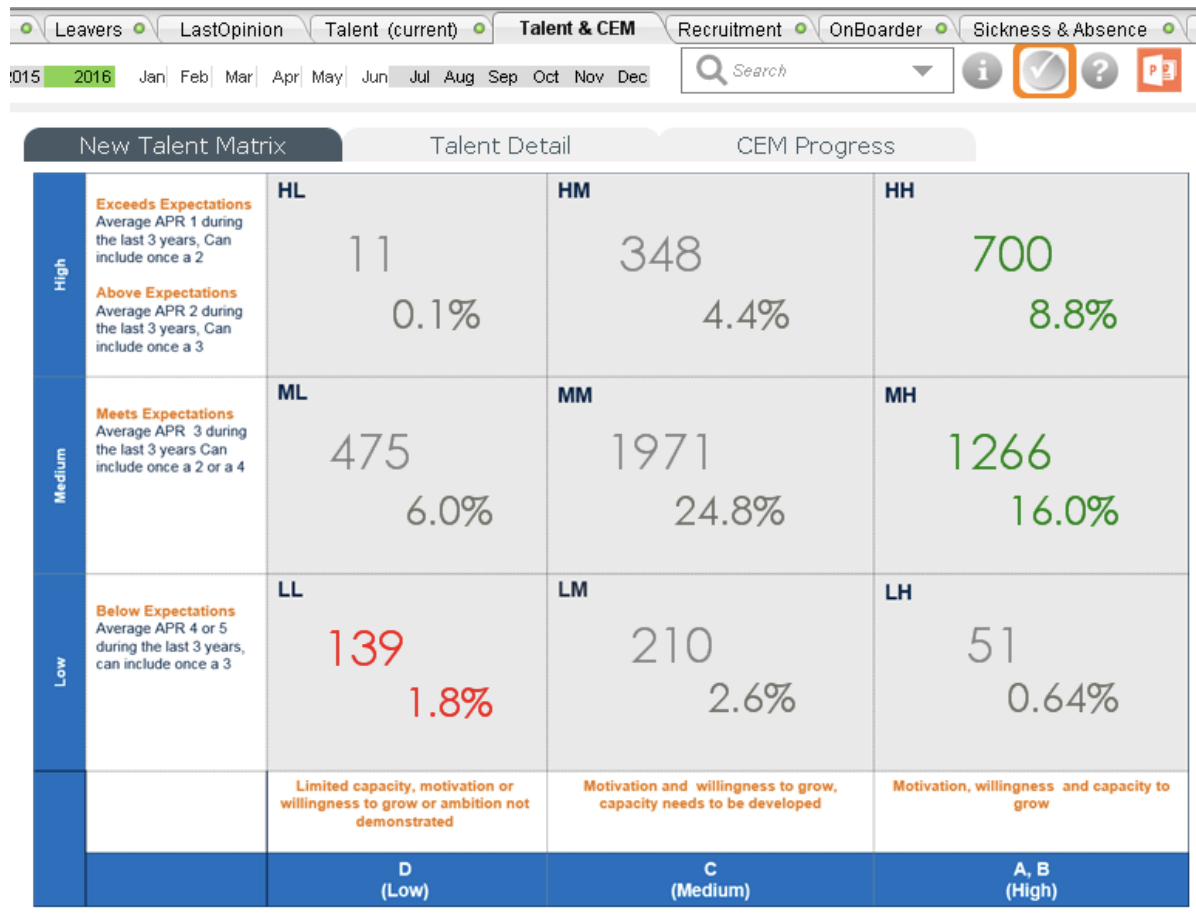The image size is (1196, 914).
Task: Select the LL cell showing 139
Action: pyautogui.click(x=366, y=648)
